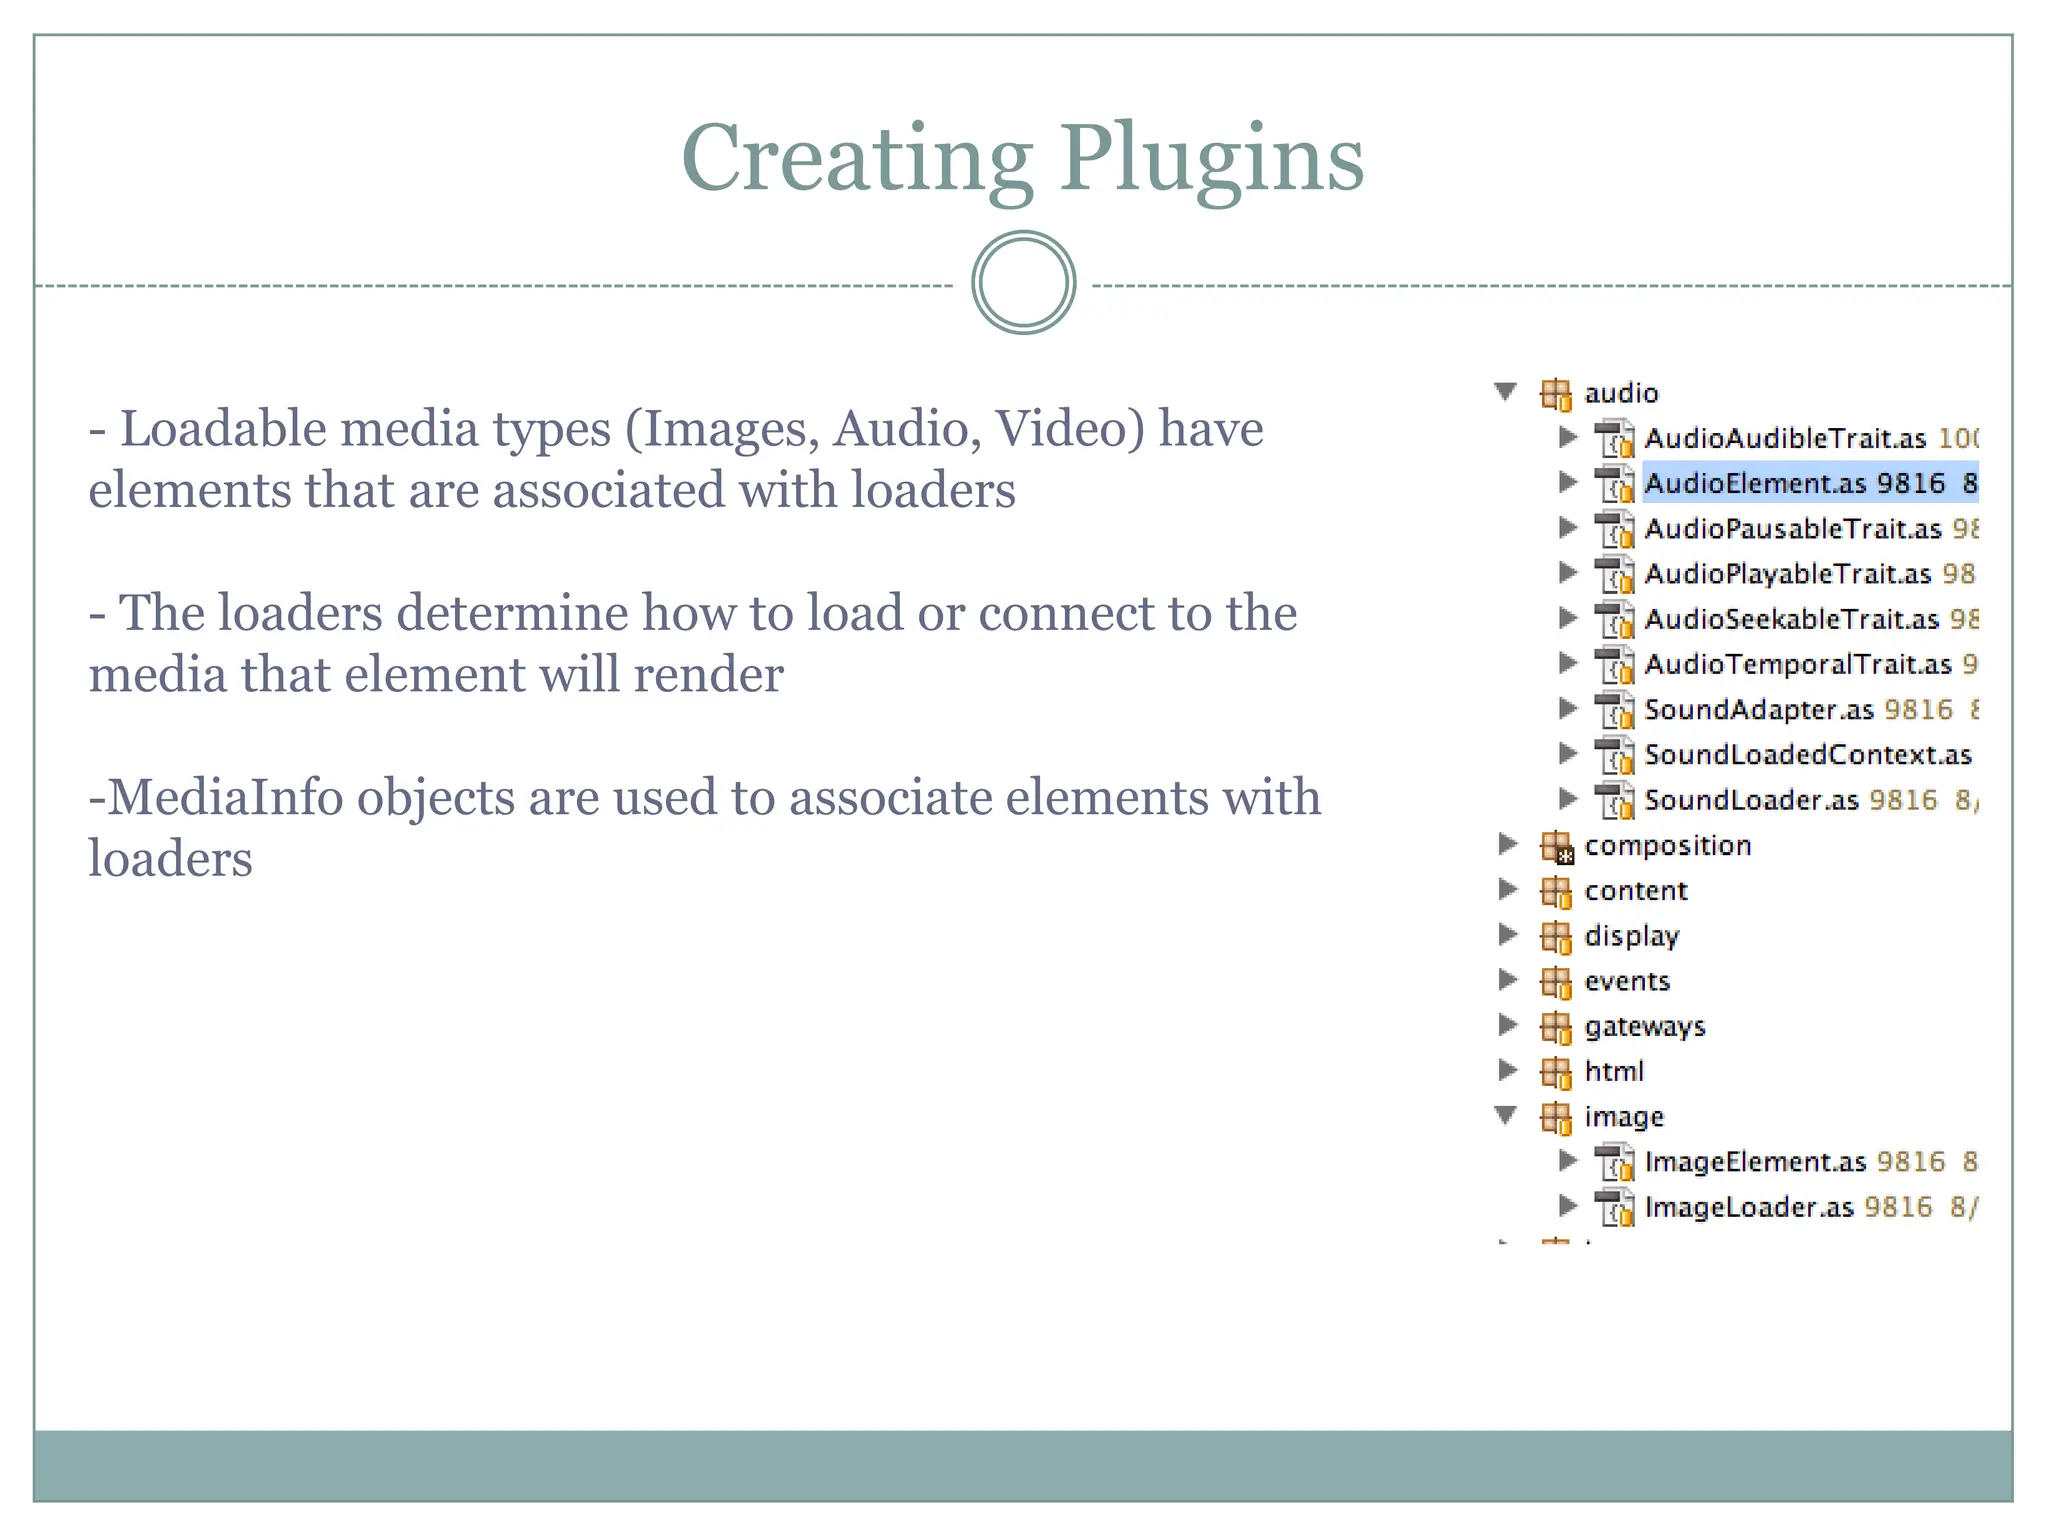Click the ImageLoader.as file icon

pyautogui.click(x=1614, y=1208)
